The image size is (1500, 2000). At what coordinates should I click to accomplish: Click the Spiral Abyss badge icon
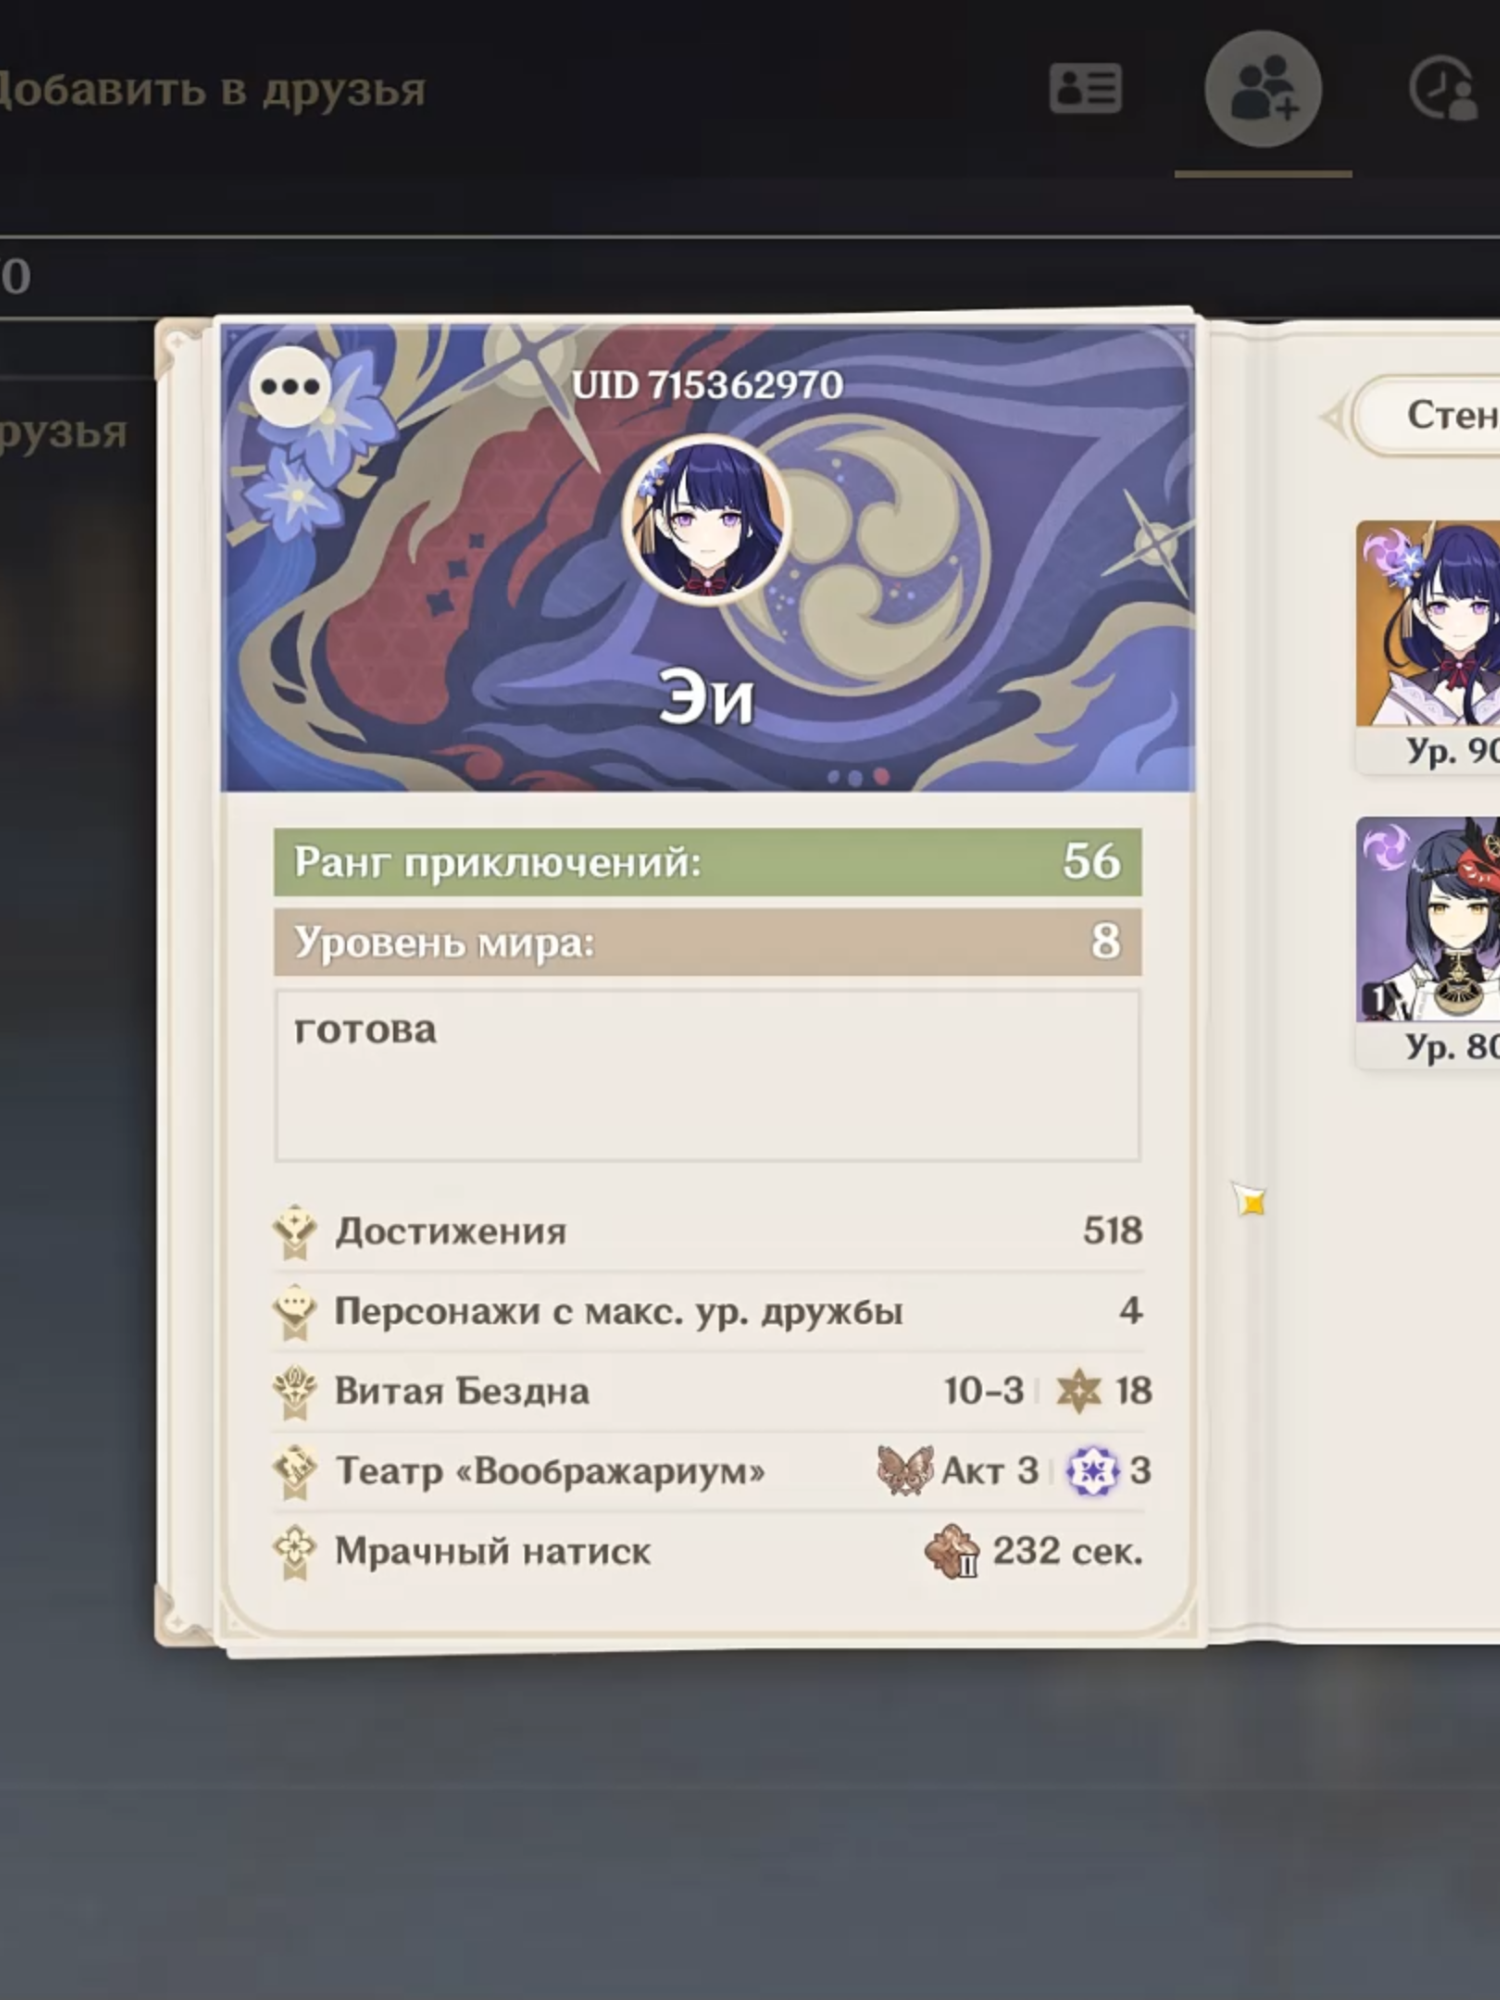point(295,1392)
